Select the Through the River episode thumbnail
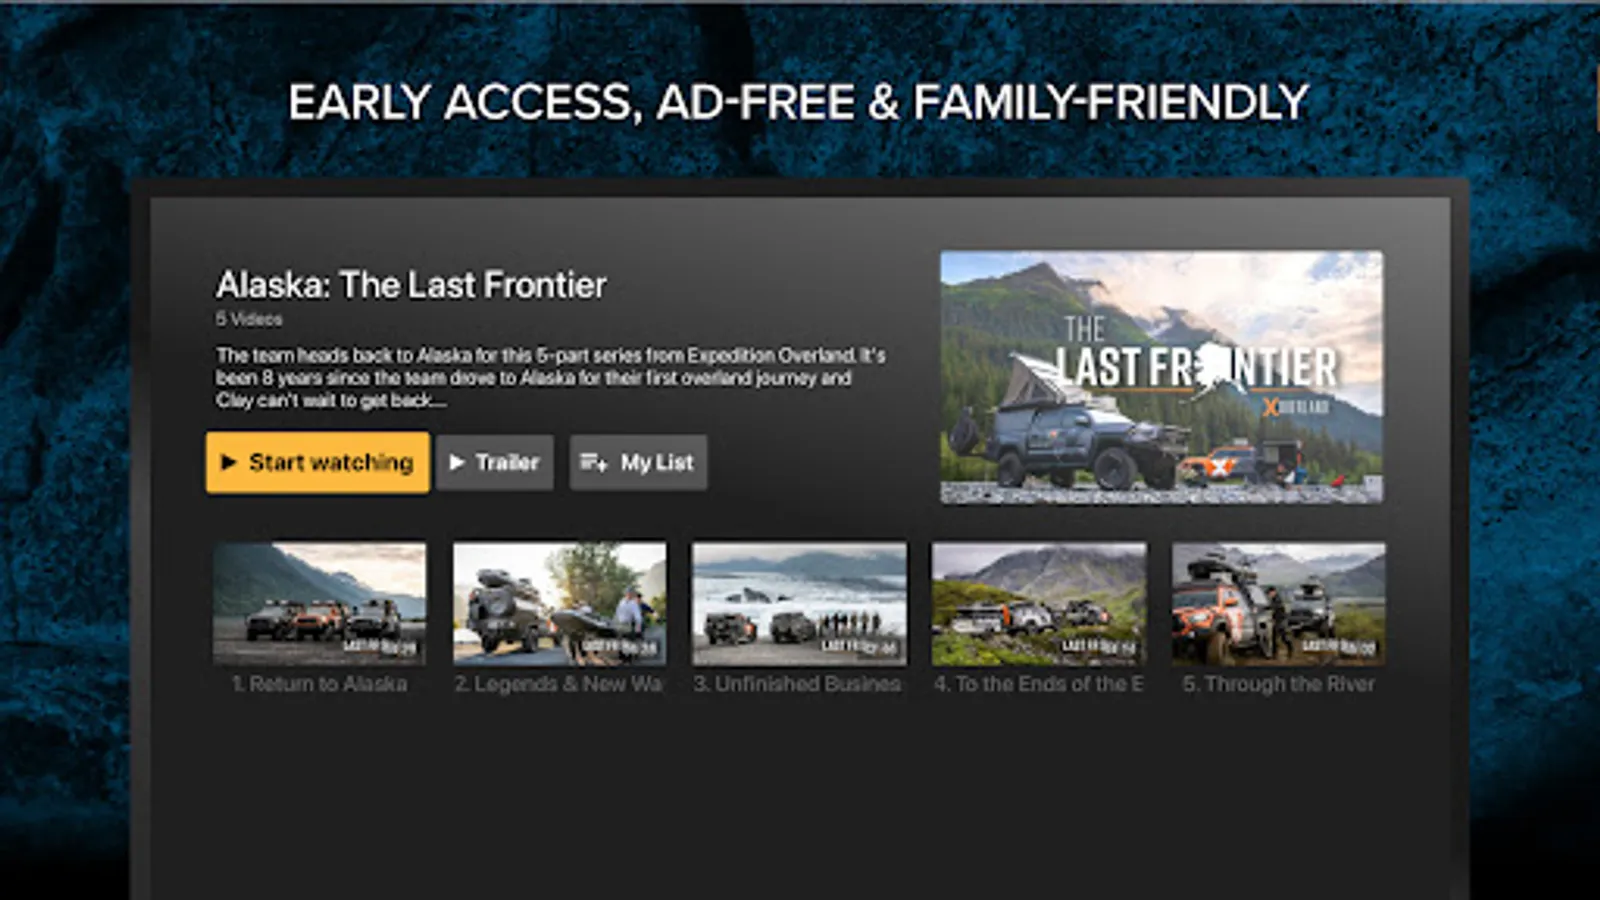1600x900 pixels. 1279,604
